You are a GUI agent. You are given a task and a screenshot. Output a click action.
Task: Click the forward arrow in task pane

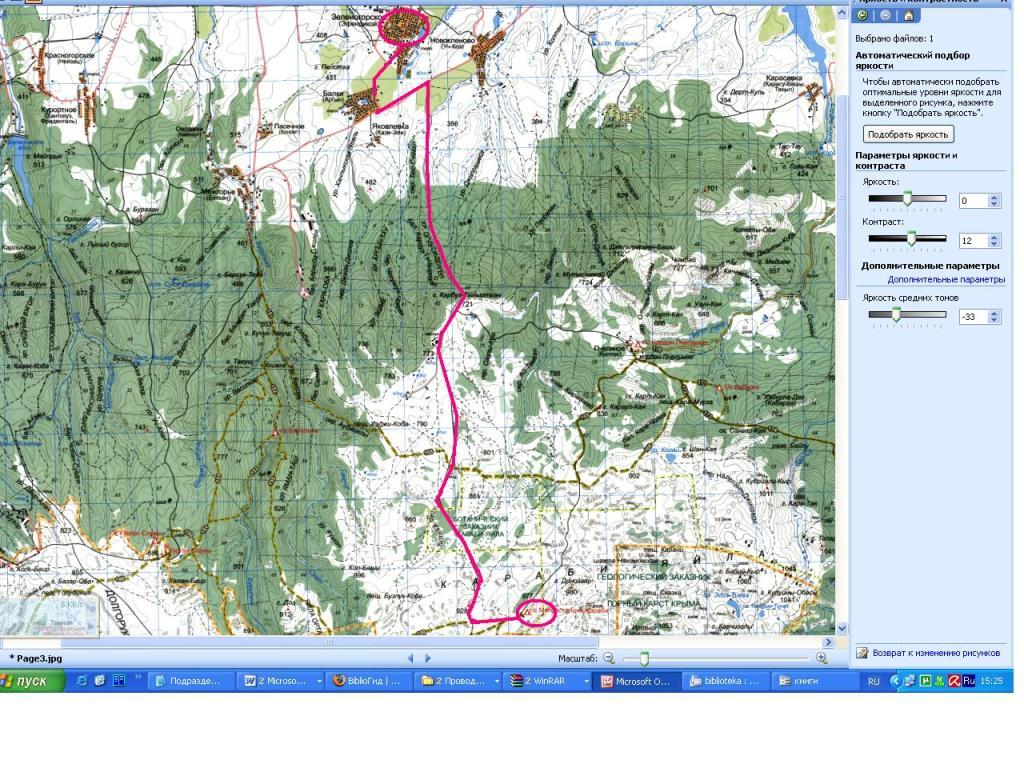coord(885,15)
